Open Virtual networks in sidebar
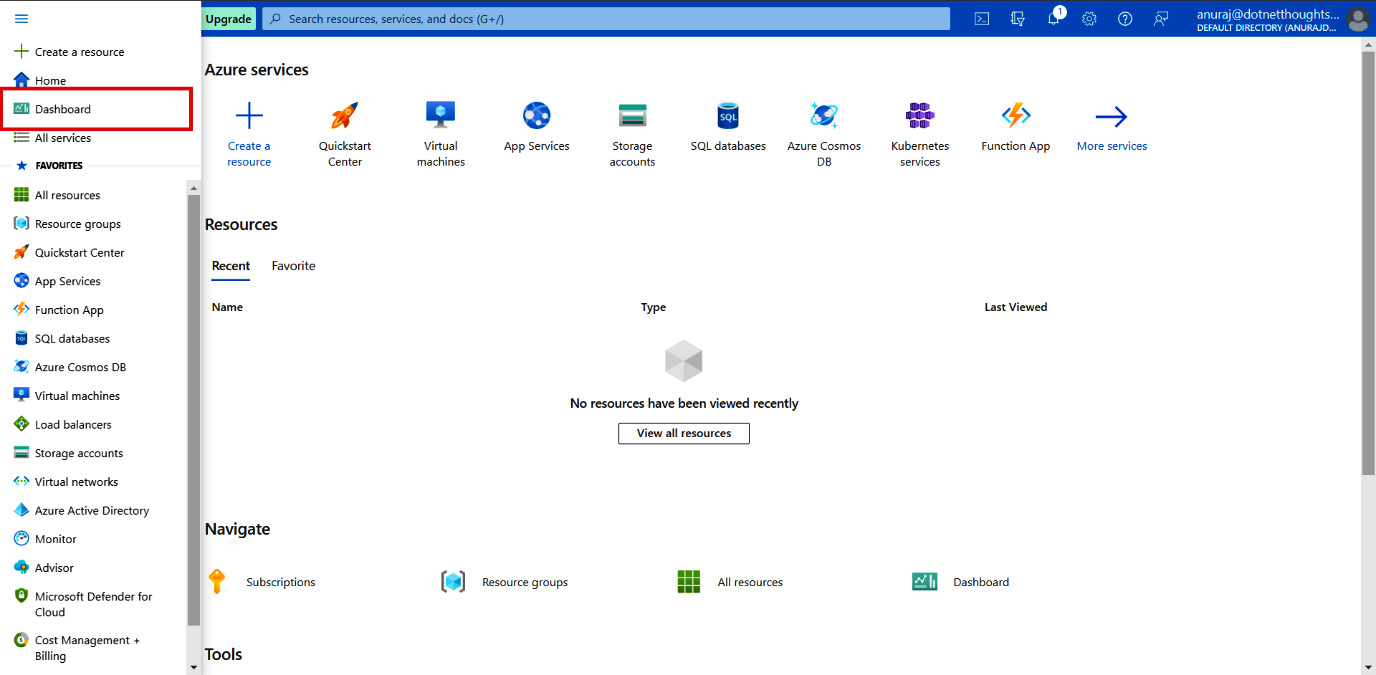Screen dimensions: 1376x675 coord(65,482)
